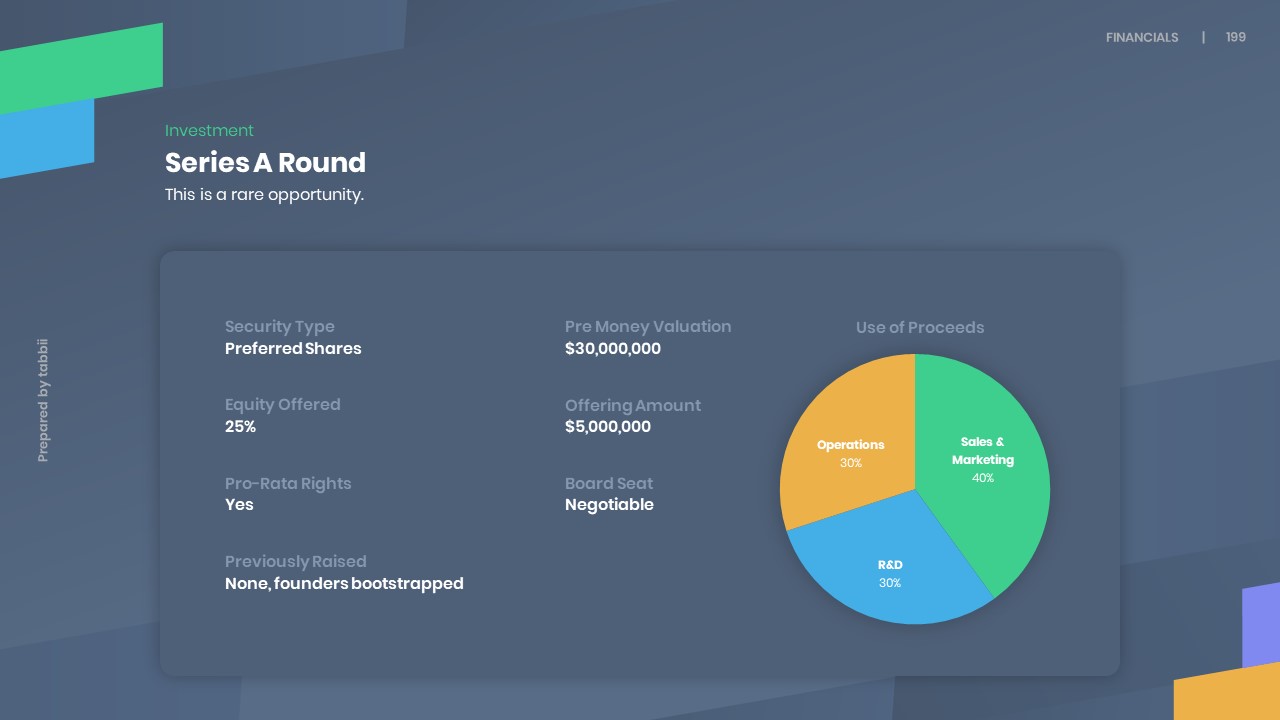Click the 'Yes' pro-rata value
The width and height of the screenshot is (1280, 720).
[239, 504]
